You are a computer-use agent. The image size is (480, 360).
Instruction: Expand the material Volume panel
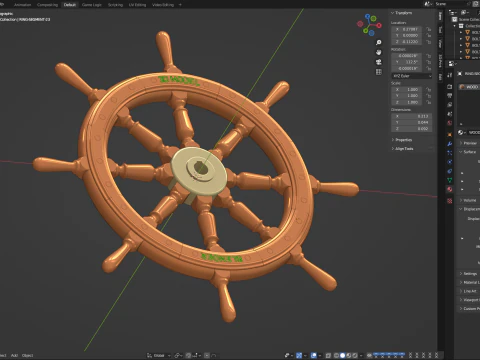468,200
